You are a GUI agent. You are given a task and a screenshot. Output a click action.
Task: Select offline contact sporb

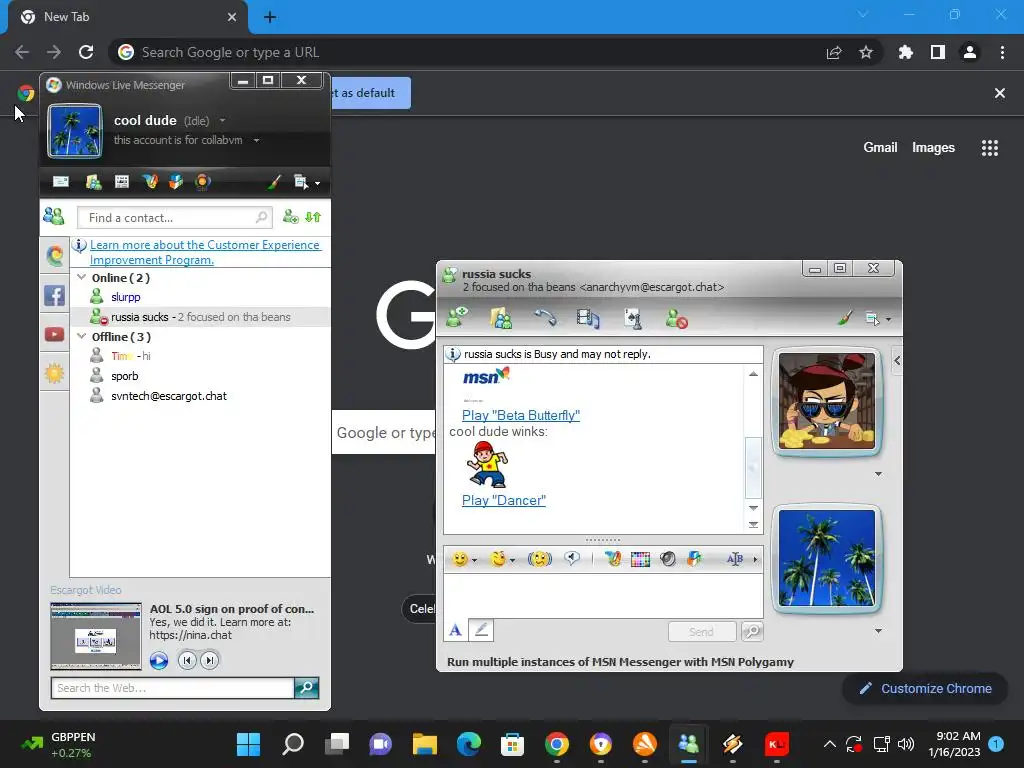click(124, 376)
